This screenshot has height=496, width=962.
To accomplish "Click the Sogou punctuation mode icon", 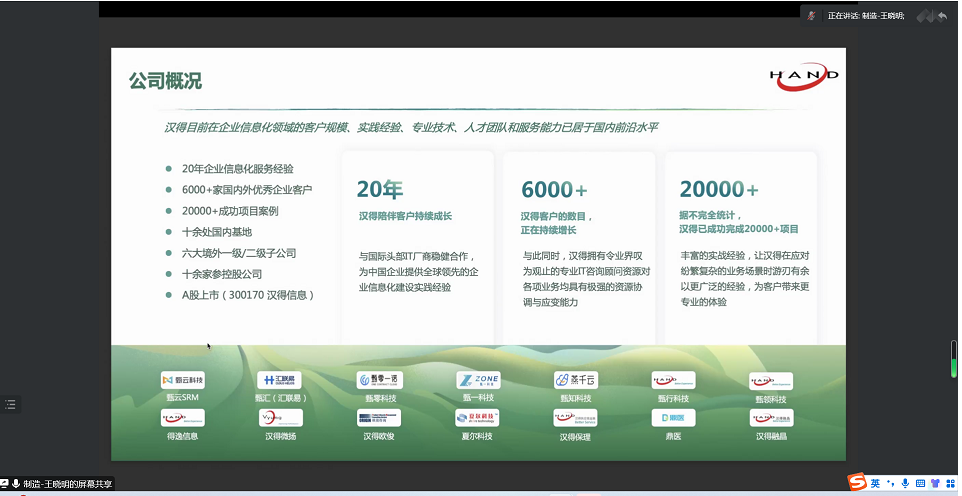I will pos(889,484).
